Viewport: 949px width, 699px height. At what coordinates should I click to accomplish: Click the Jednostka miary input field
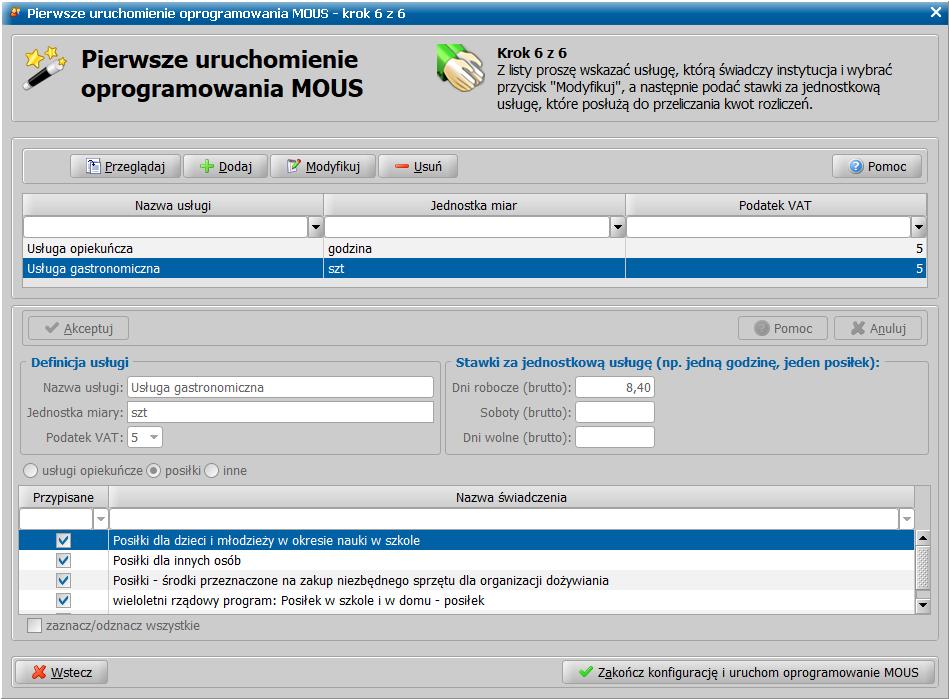(280, 413)
